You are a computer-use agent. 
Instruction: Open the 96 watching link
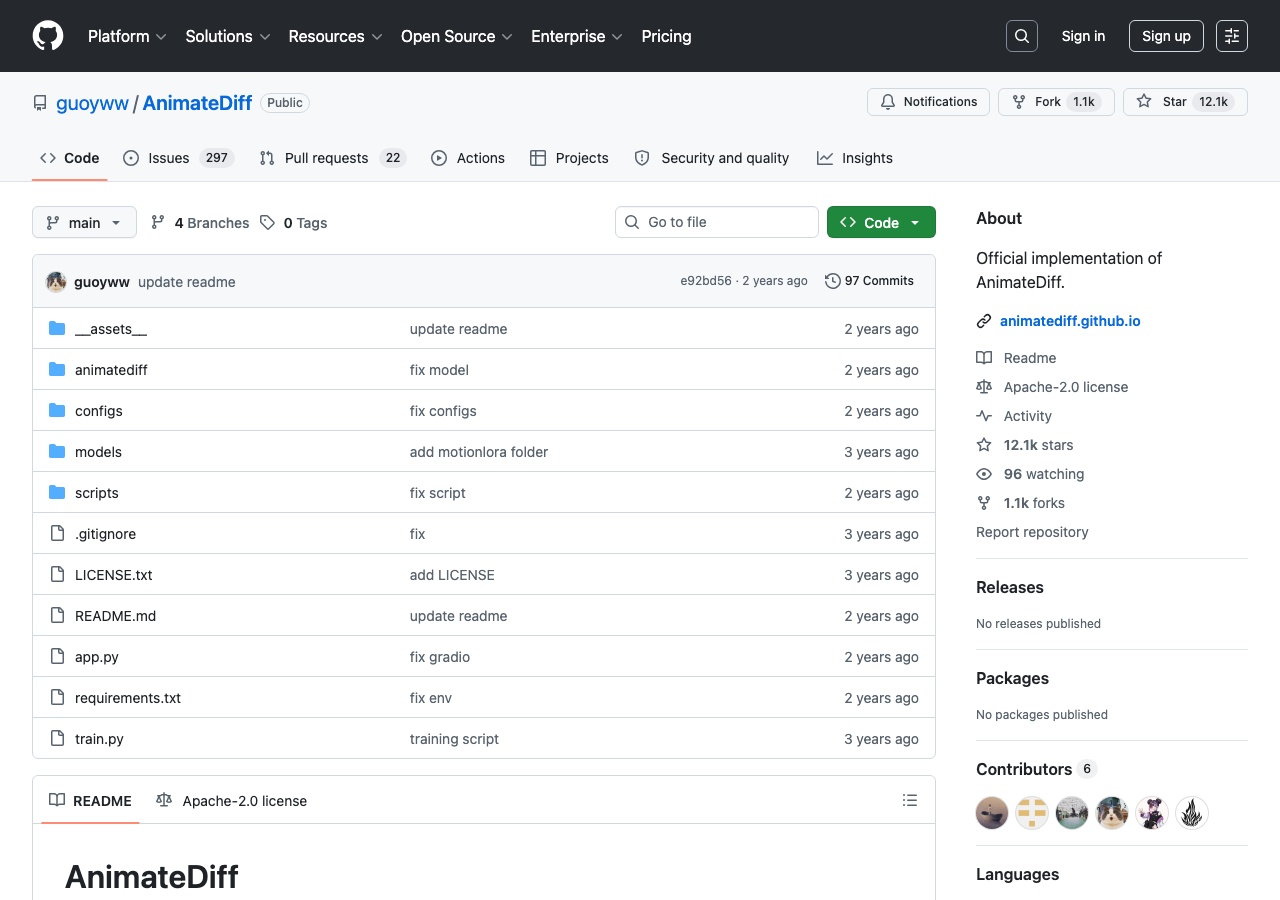[x=1044, y=474]
